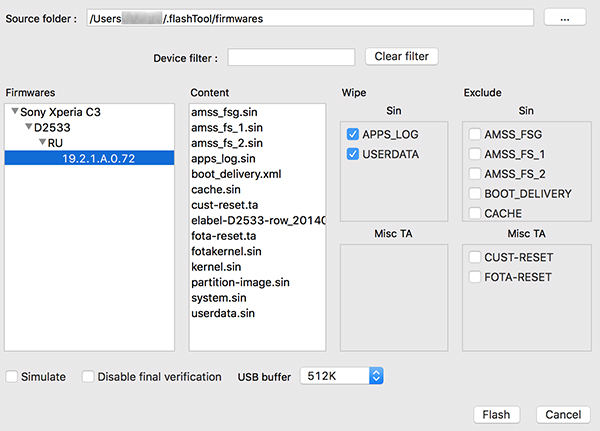This screenshot has height=431, width=600.
Task: Check the BOOT_DELIVERY exclude checkbox
Action: click(x=474, y=194)
